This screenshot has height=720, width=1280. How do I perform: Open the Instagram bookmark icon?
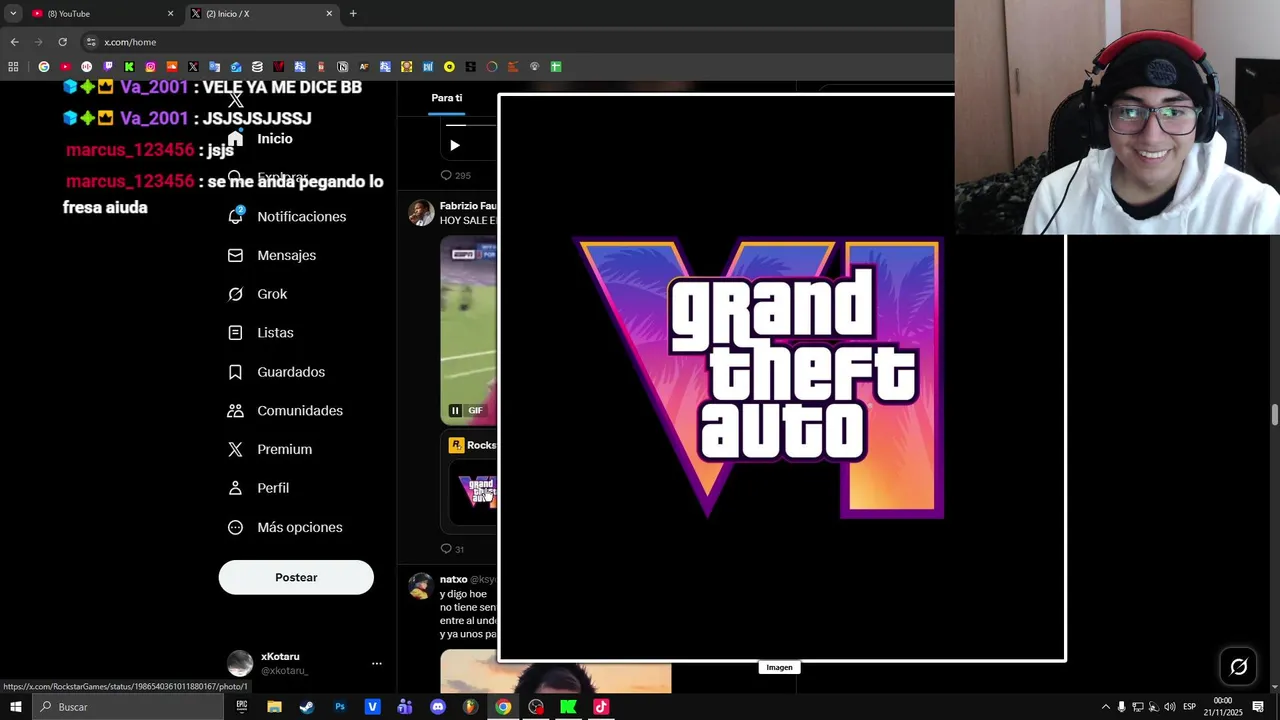point(151,67)
